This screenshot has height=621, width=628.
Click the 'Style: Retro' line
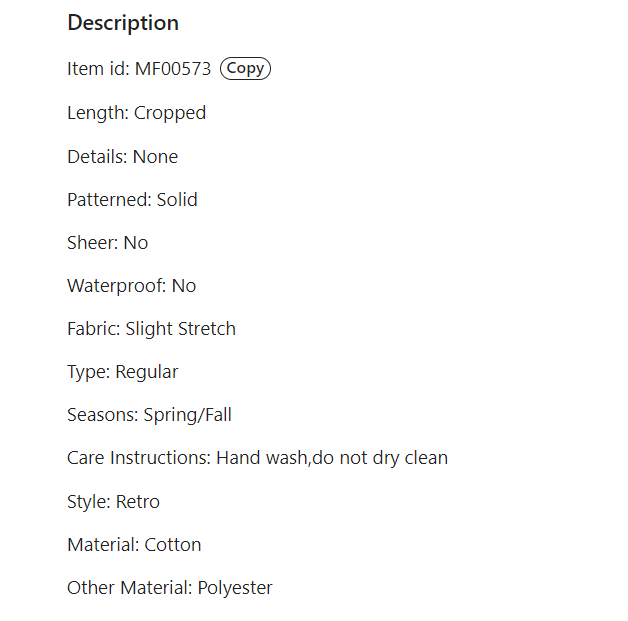point(113,502)
